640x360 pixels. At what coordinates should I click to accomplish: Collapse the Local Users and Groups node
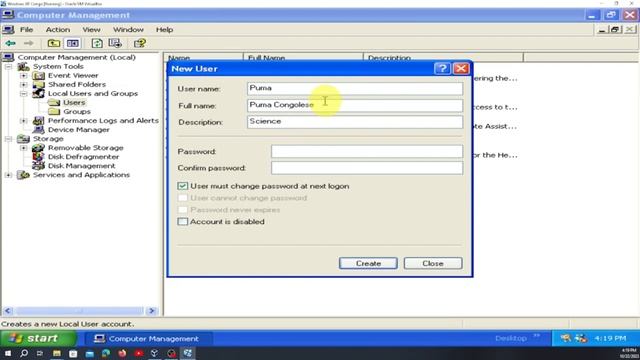click(24, 93)
